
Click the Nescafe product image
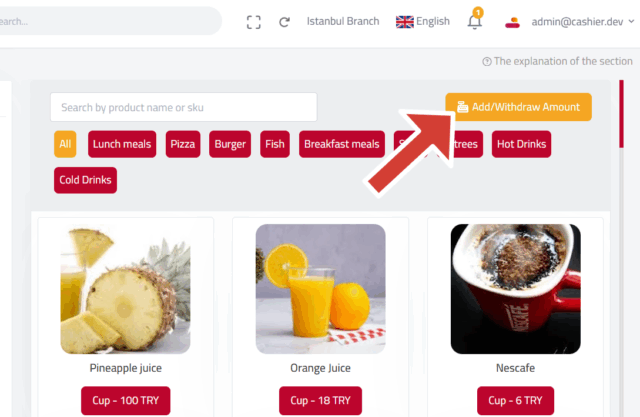(516, 289)
